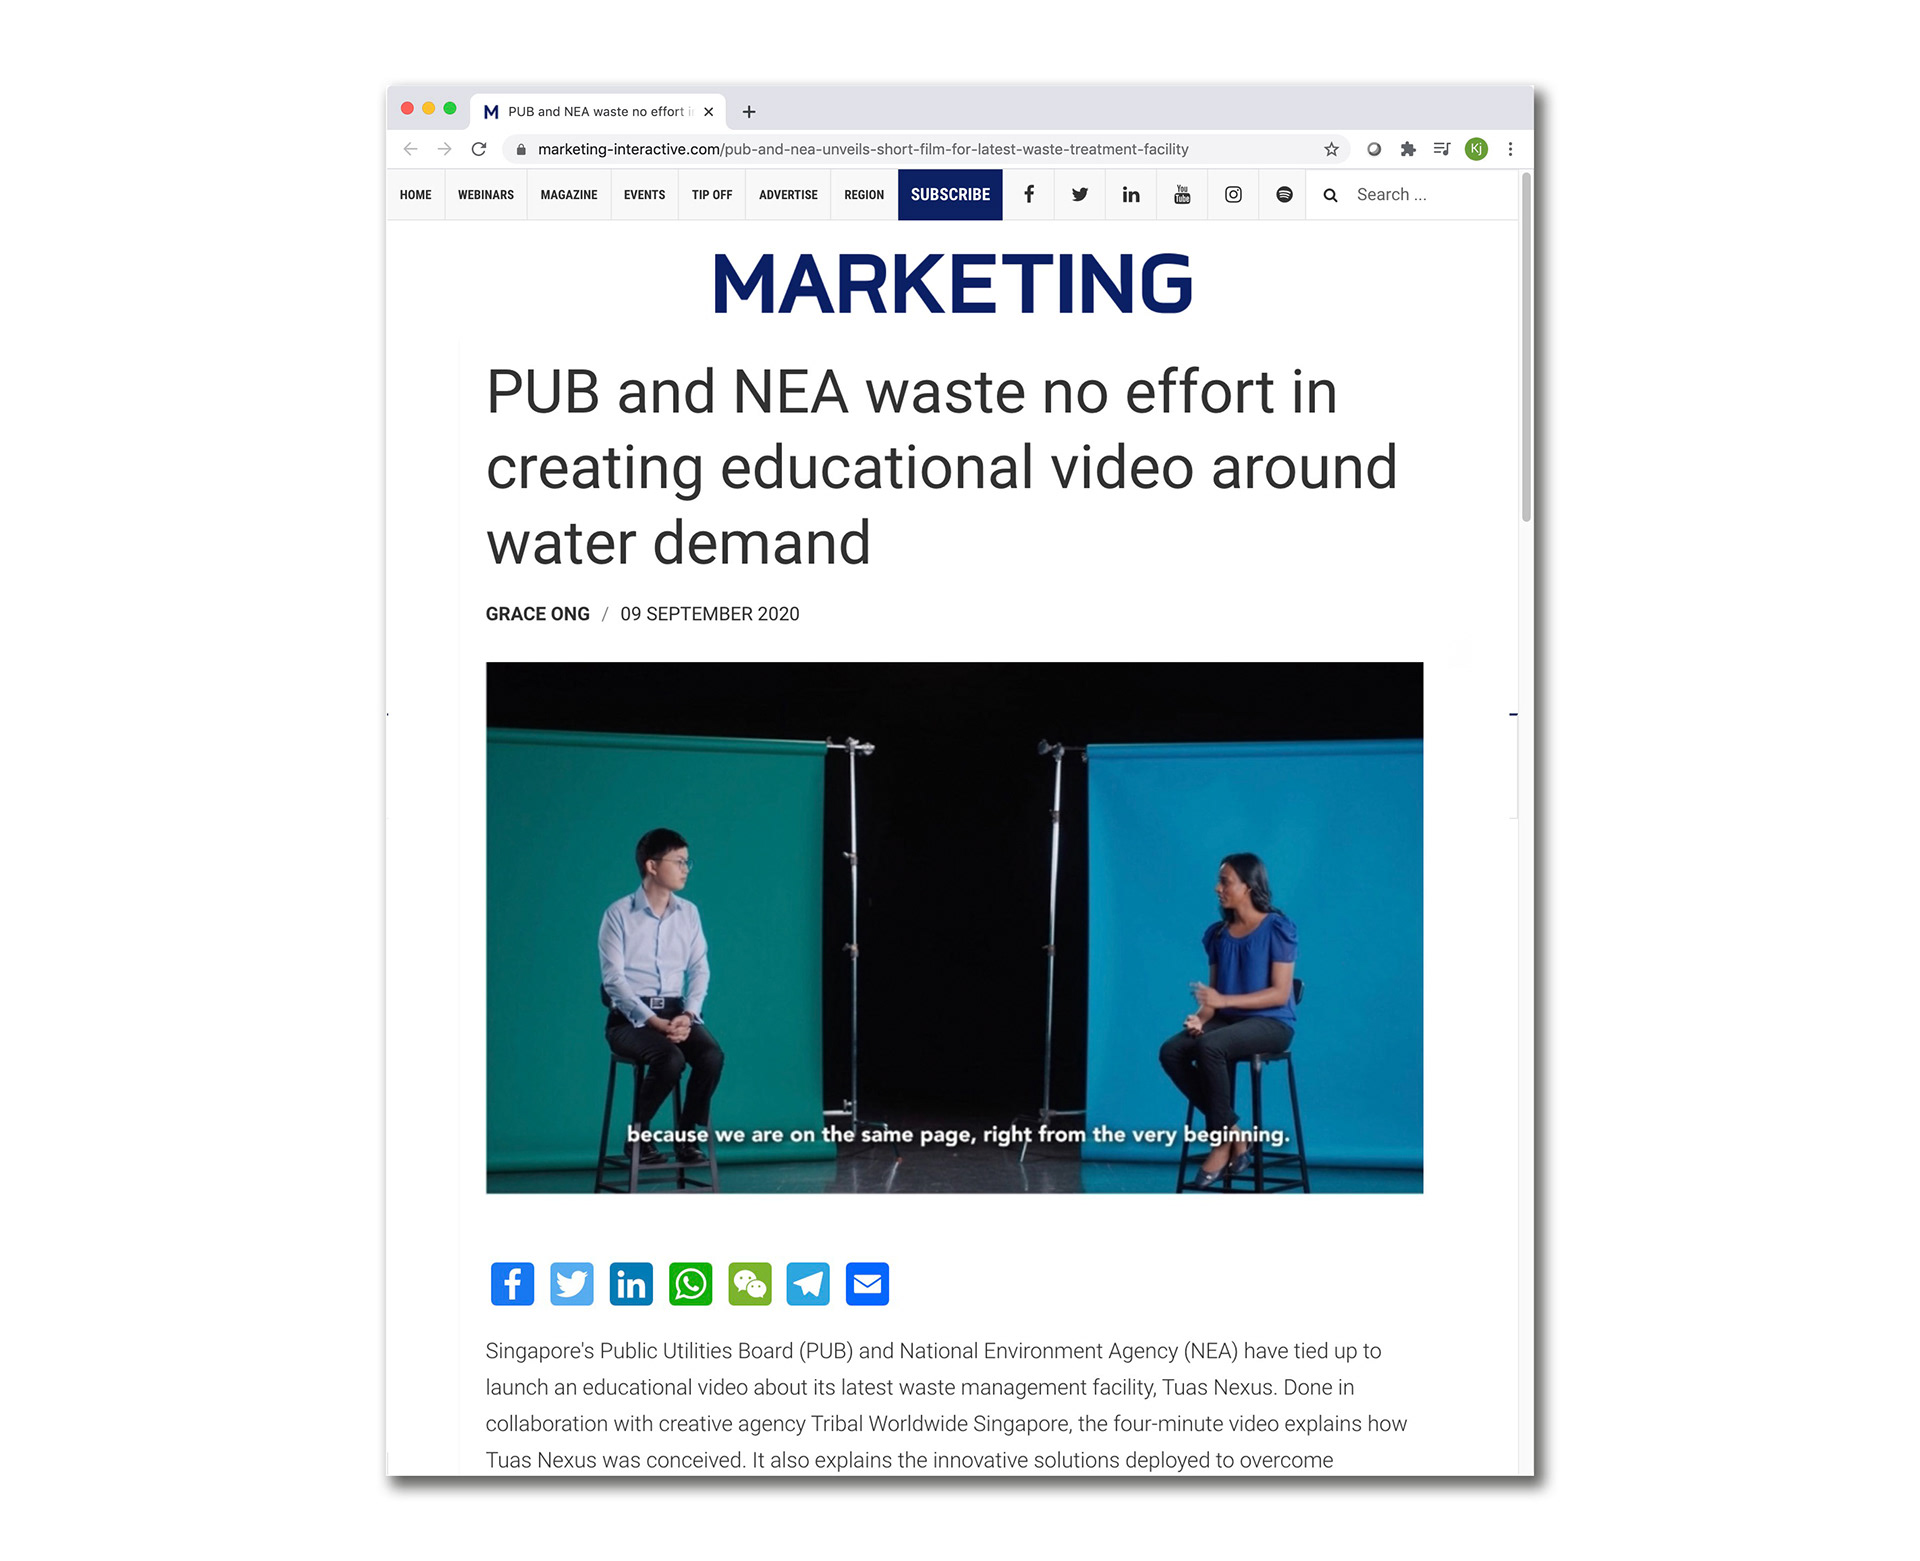Close the PUB and NEA tab
1920x1561 pixels.
[708, 112]
